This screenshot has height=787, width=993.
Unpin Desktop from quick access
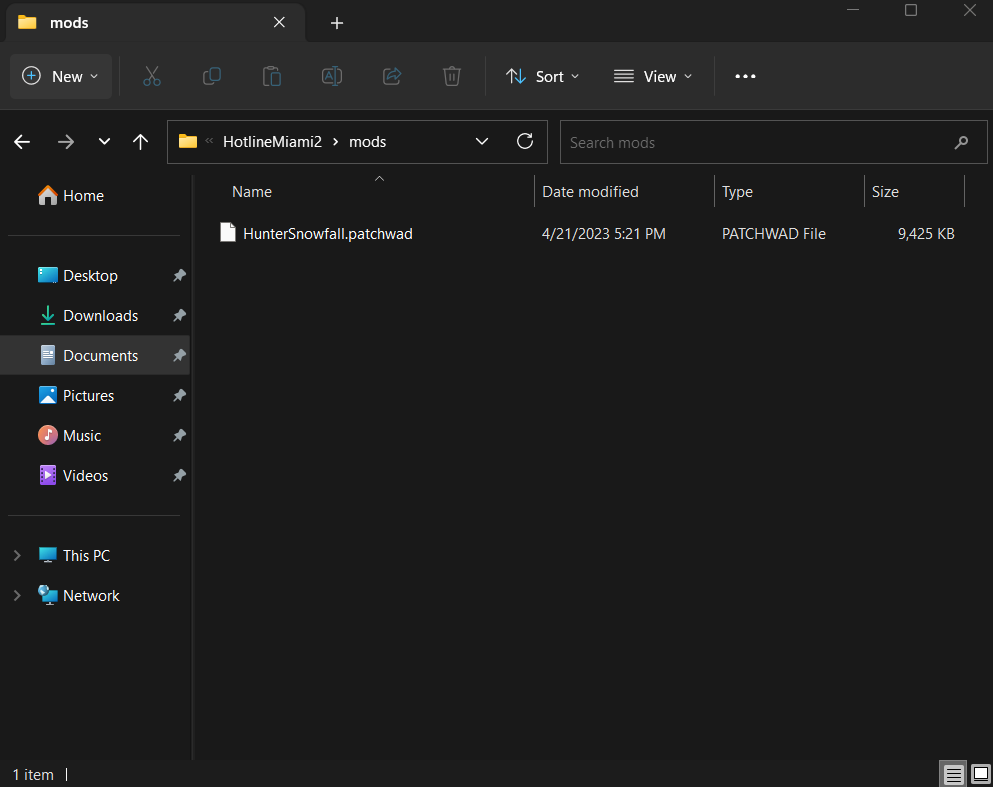pos(179,275)
